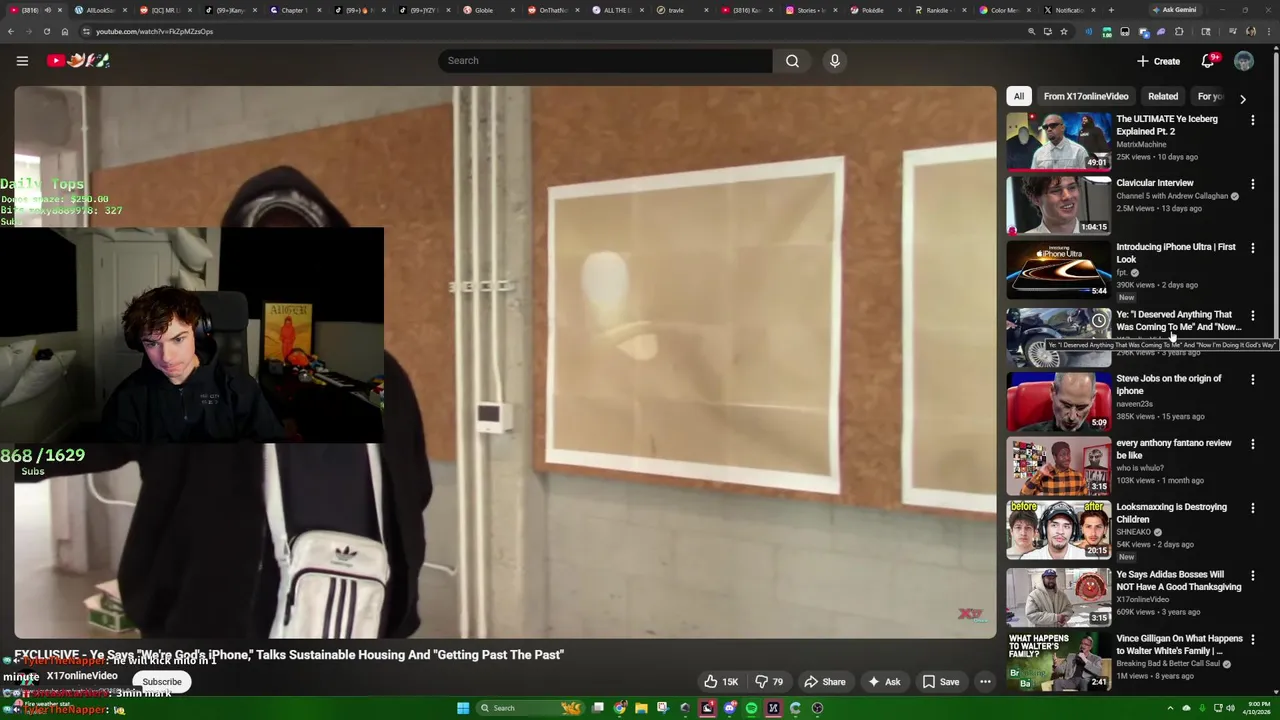The image size is (1280, 720).
Task: Start voice search via the microphone icon
Action: [x=835, y=61]
